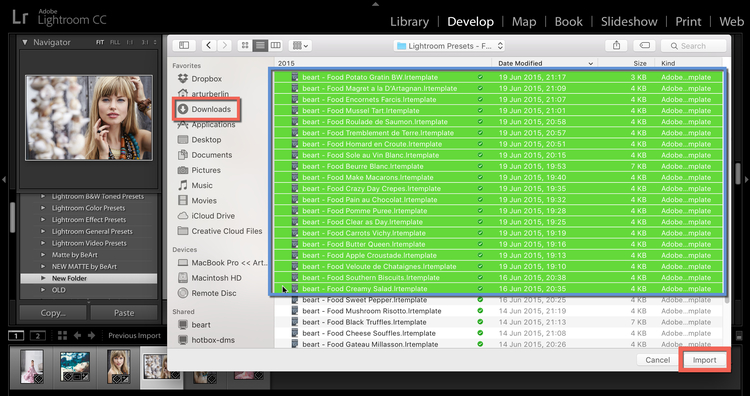
Task: Set Navigator zoom to FILL
Action: [115, 42]
